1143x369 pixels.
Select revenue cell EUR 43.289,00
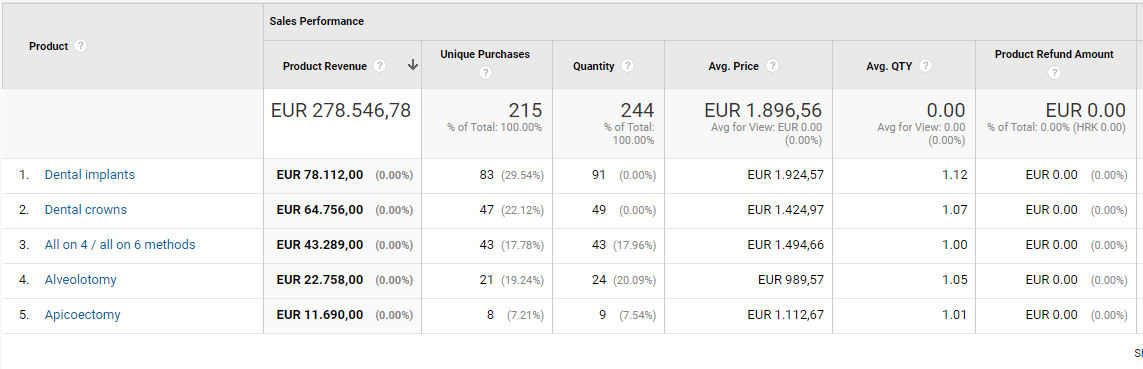pos(320,245)
